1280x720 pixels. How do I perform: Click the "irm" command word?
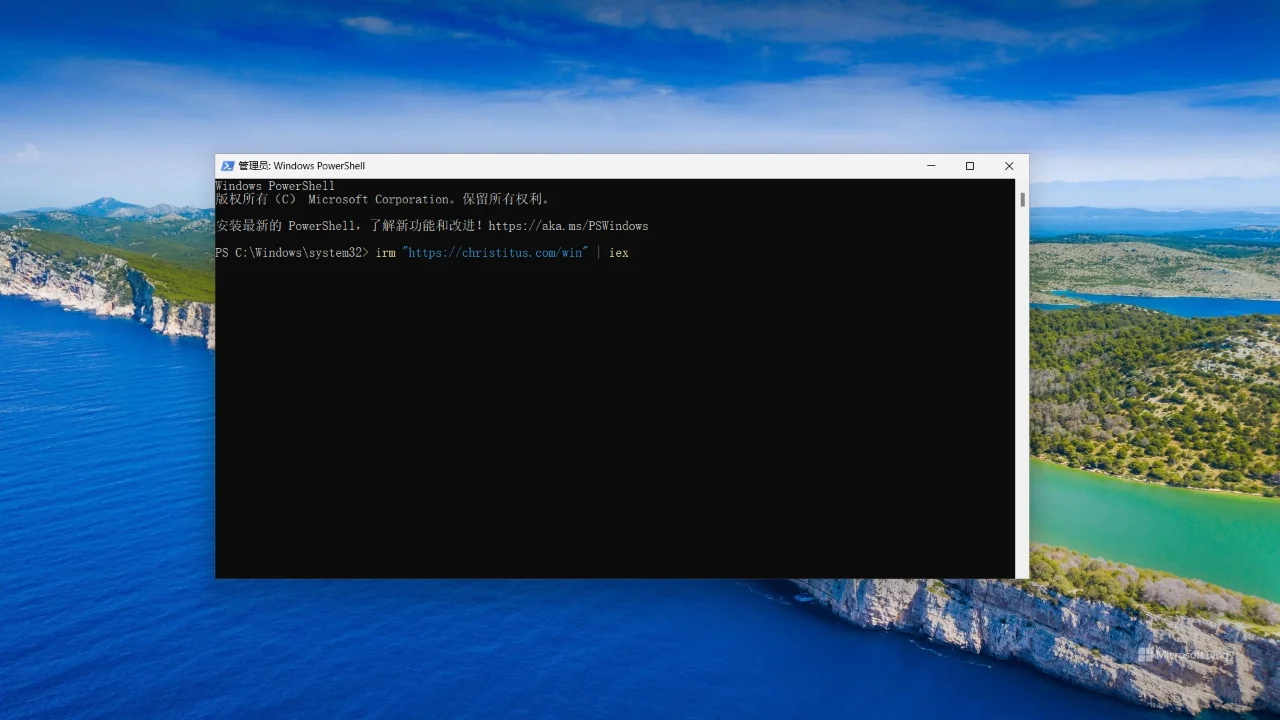click(x=385, y=253)
